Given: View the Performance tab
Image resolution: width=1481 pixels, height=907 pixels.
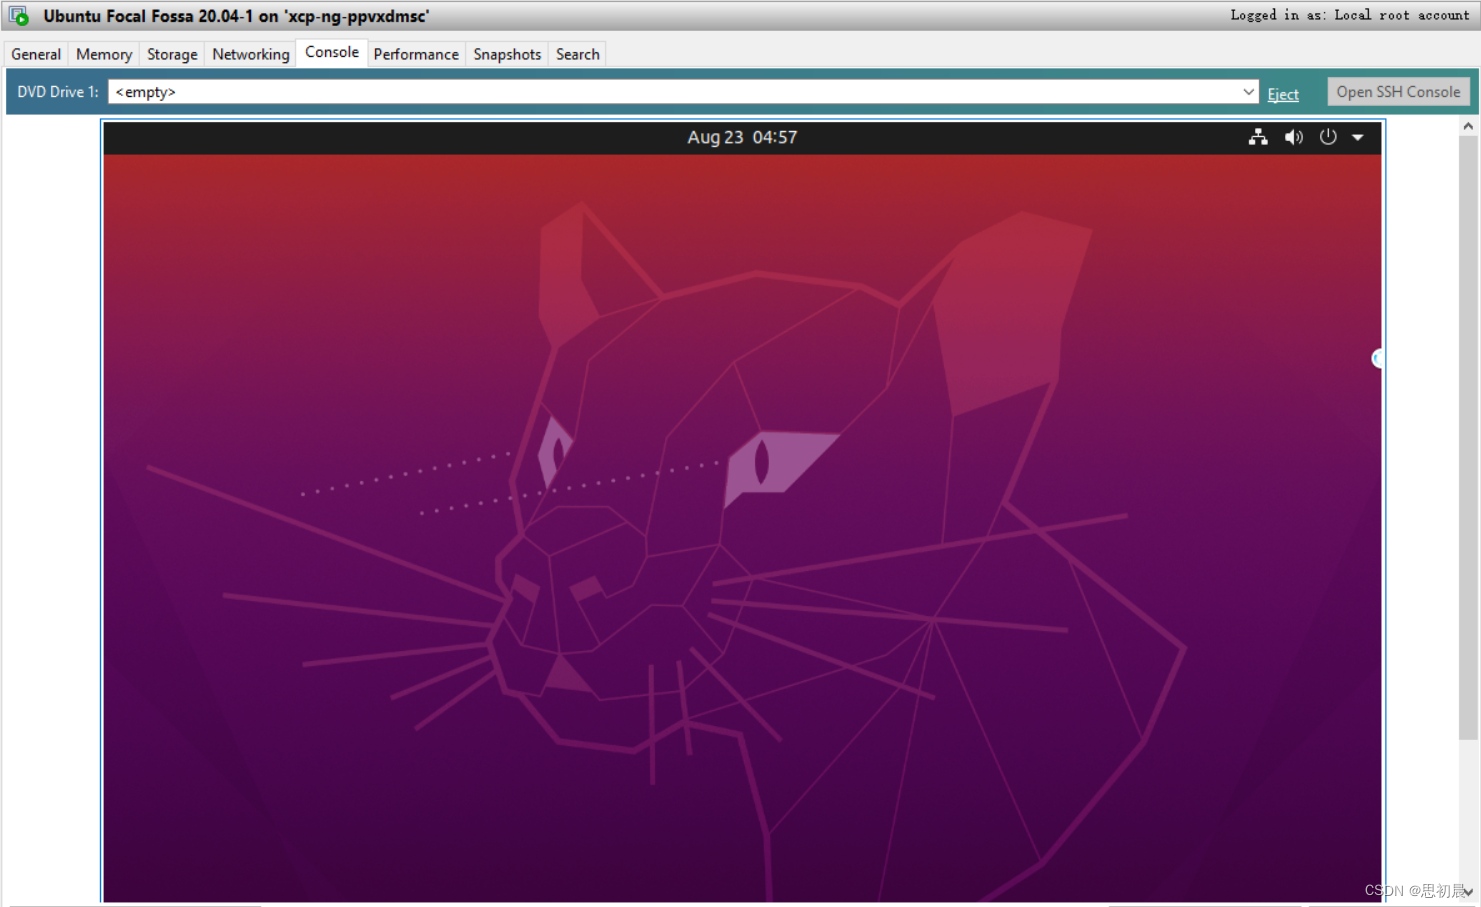Looking at the screenshot, I should tap(416, 54).
